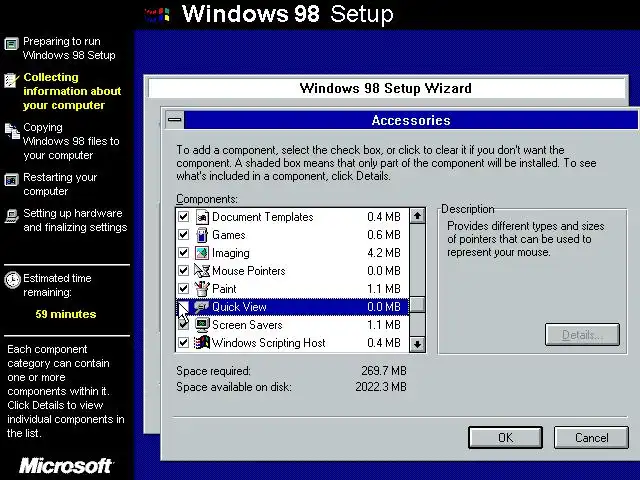Click the Accessories title bar

(x=411, y=120)
